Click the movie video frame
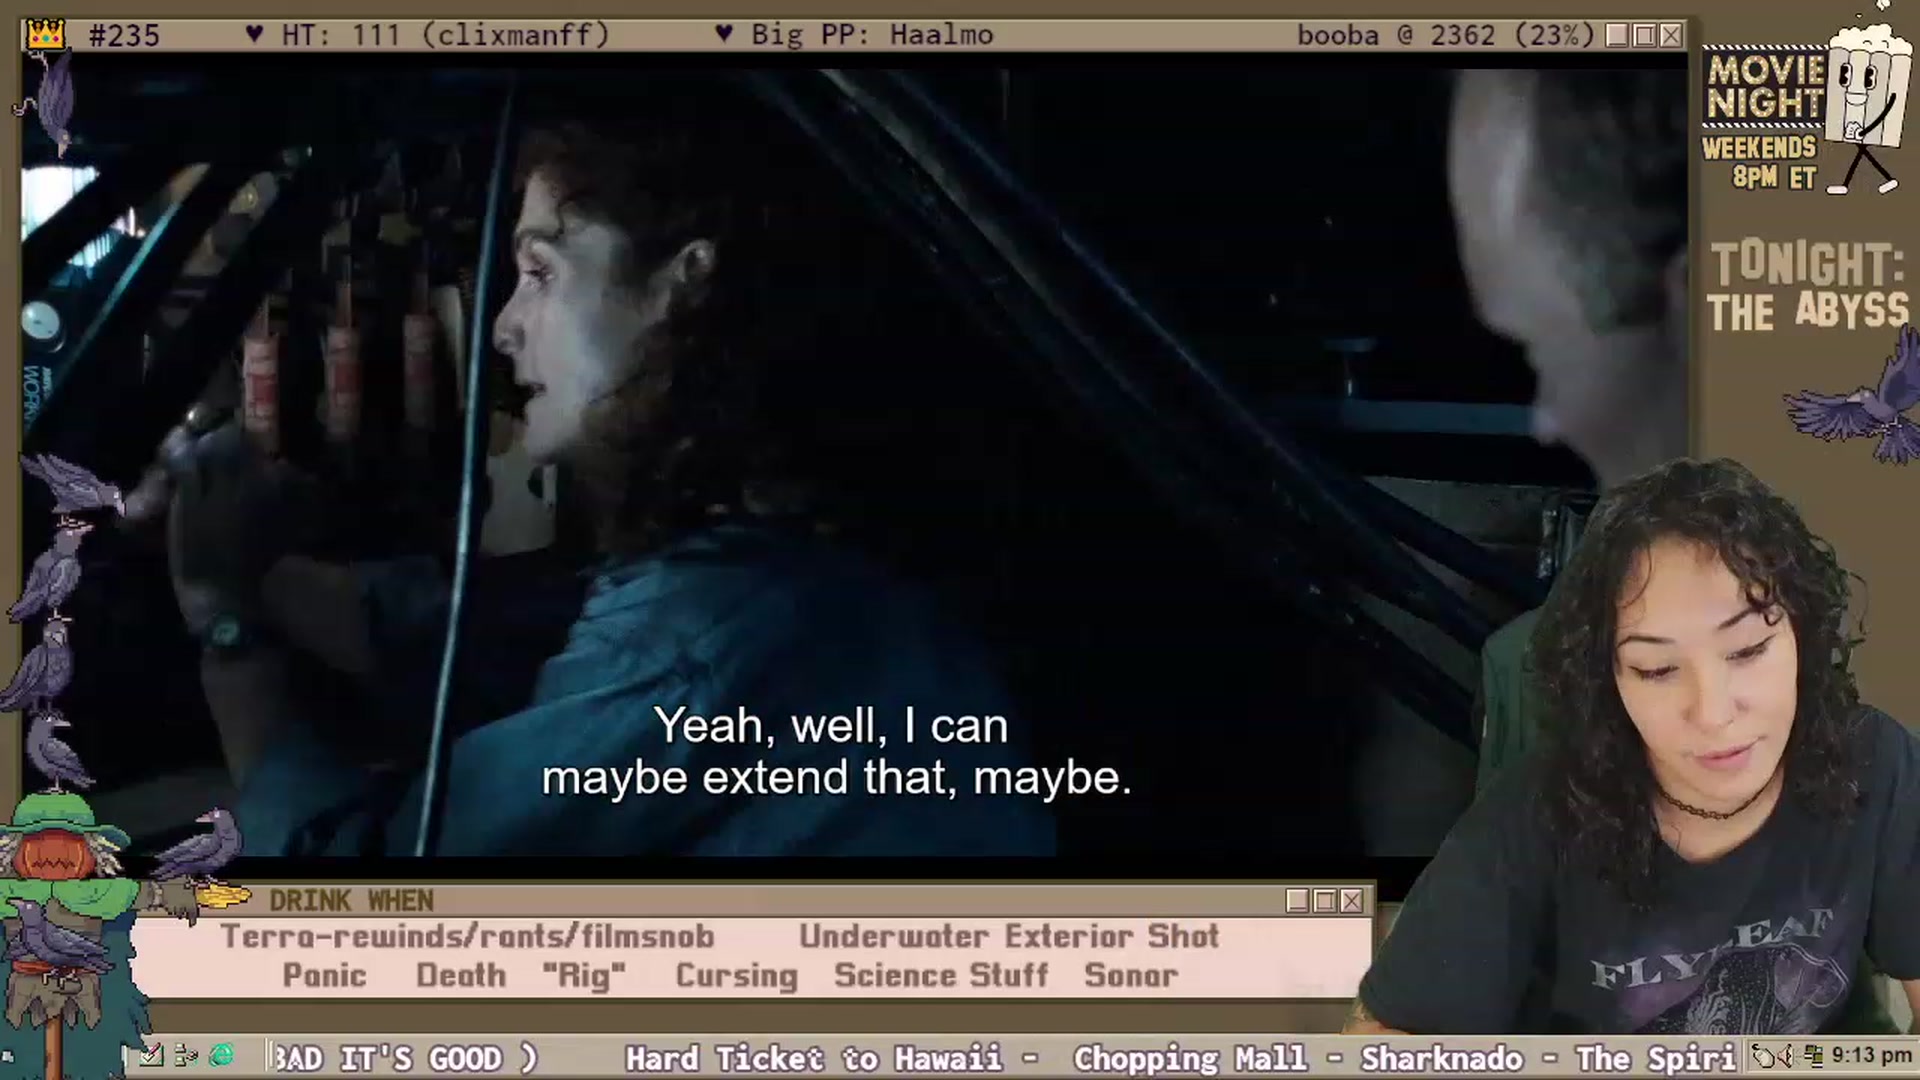 pyautogui.click(x=855, y=463)
